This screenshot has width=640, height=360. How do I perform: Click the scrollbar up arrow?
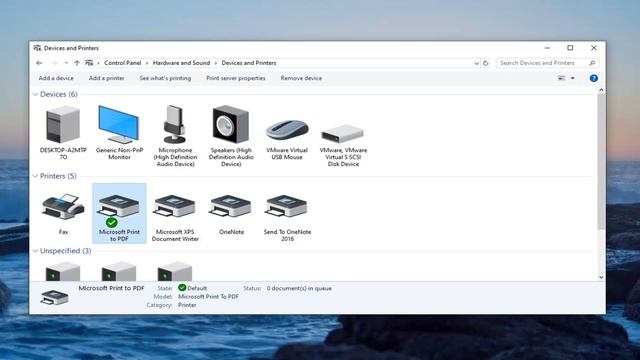coord(601,90)
